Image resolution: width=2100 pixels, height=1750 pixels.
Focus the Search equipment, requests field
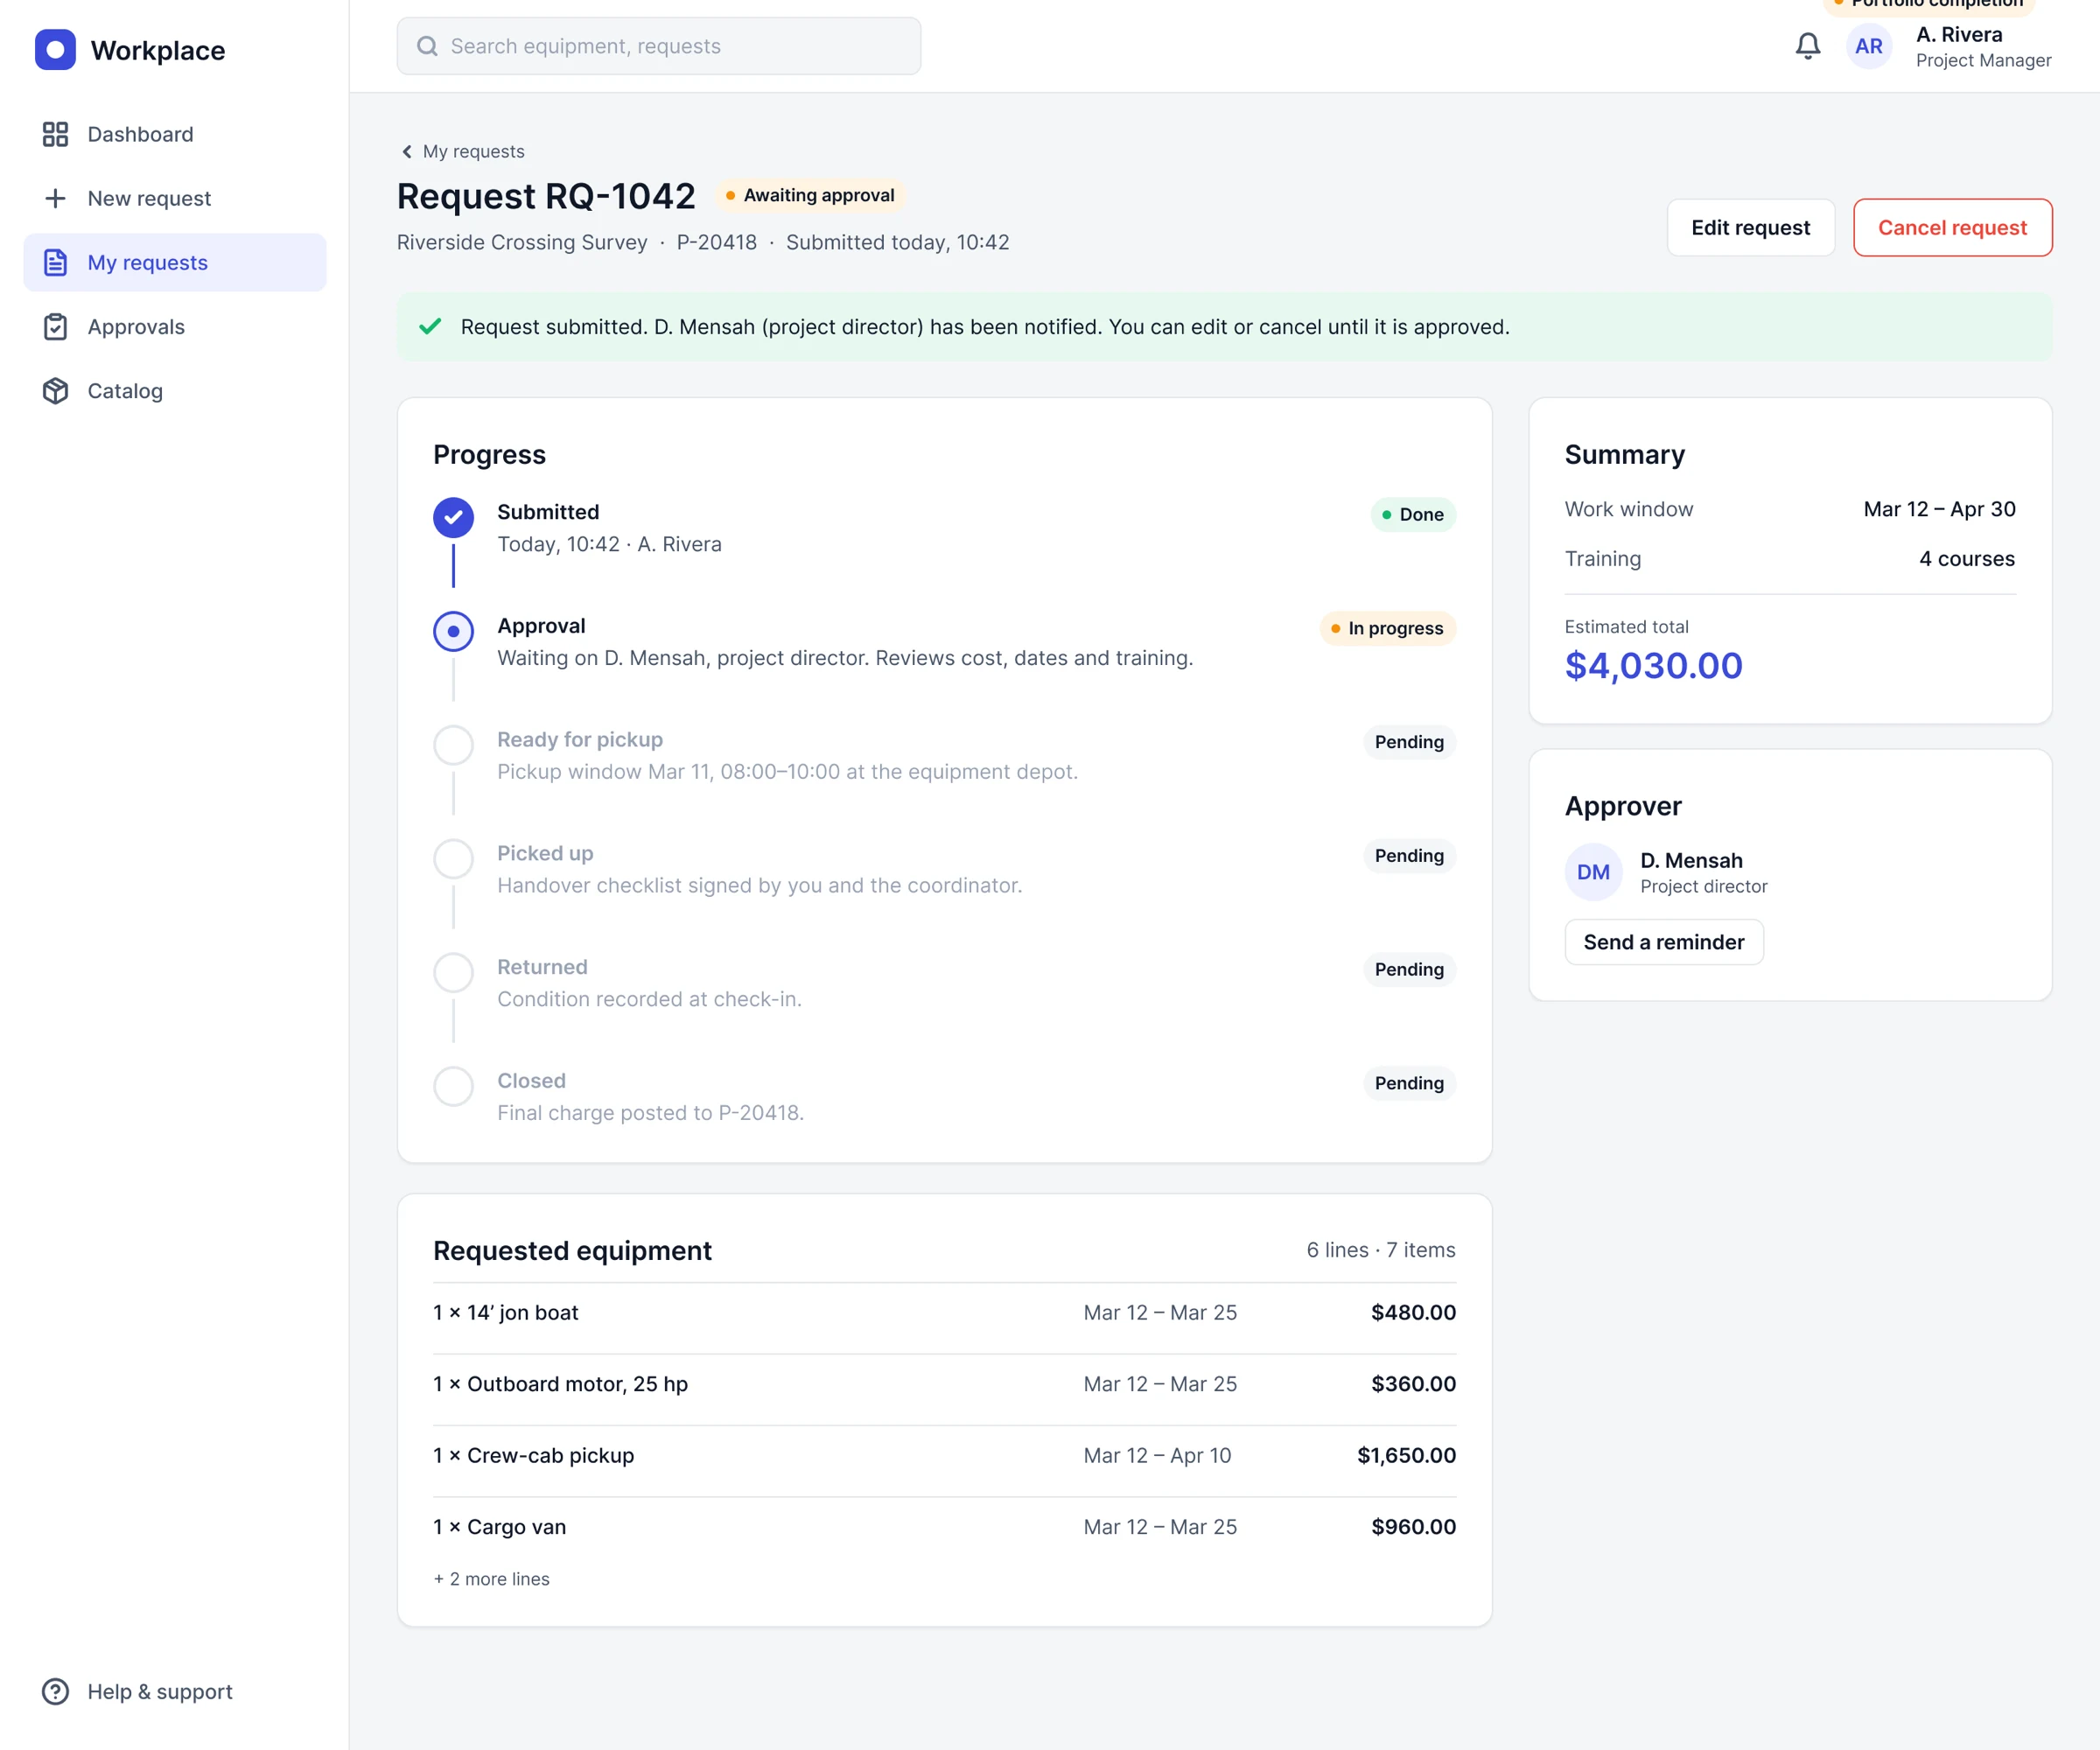tap(659, 46)
